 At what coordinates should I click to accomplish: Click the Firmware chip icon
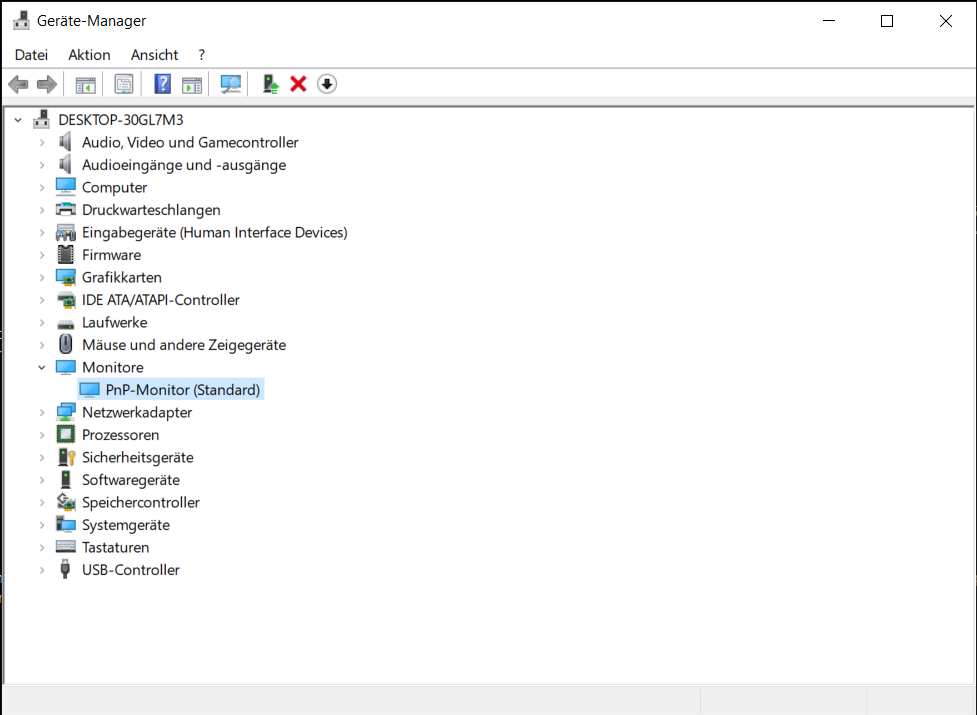(x=65, y=255)
